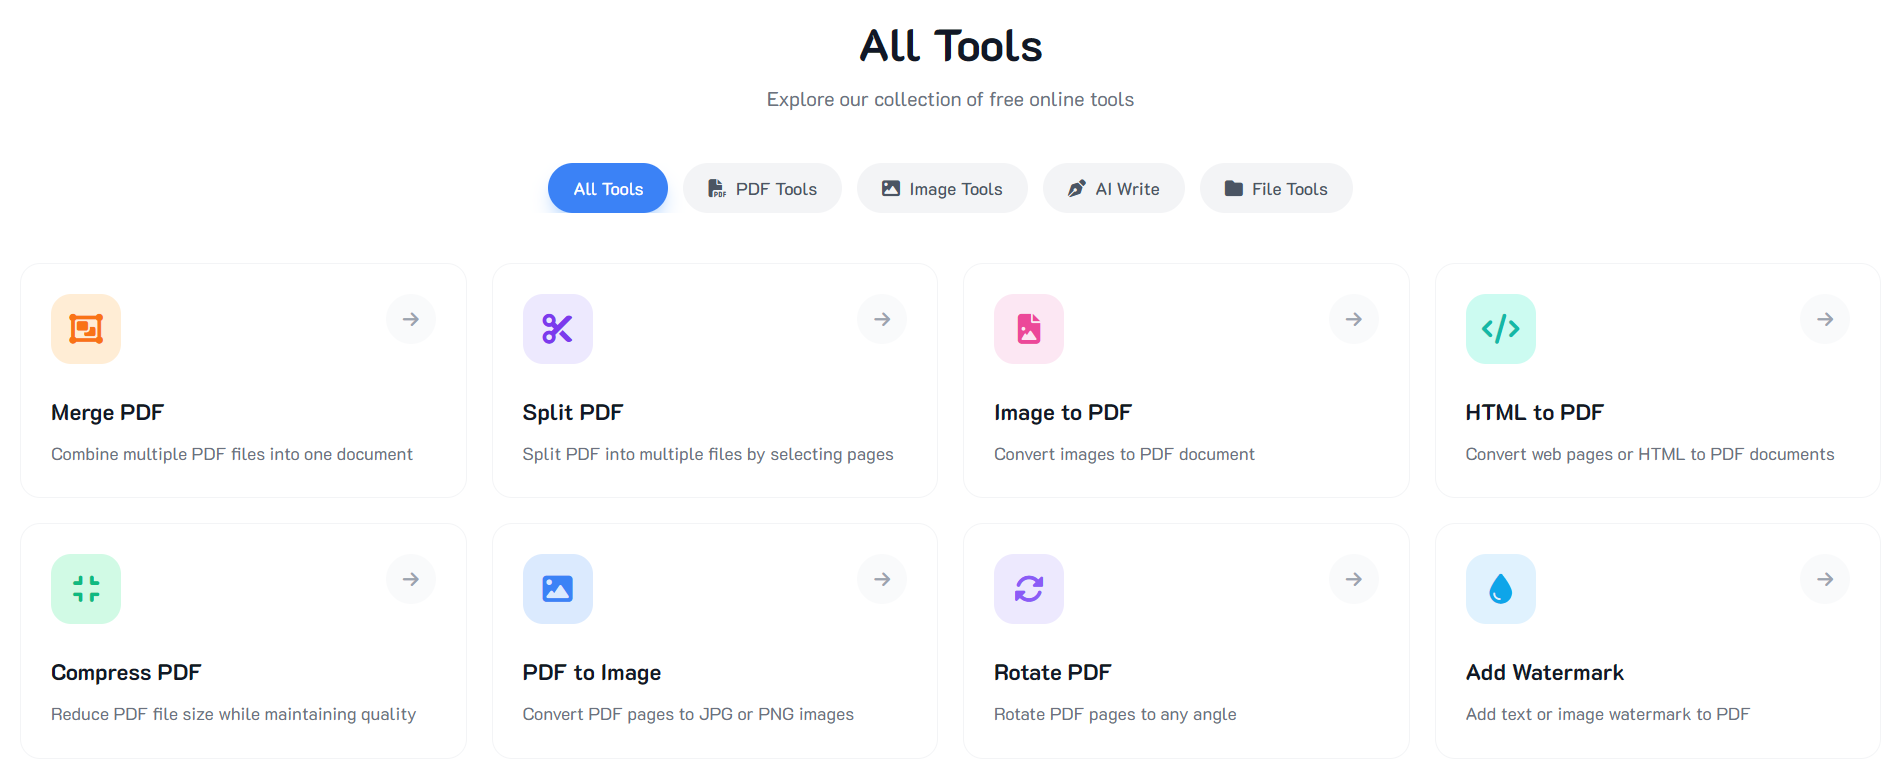Click the teal HTML code brackets icon
Screen dimensions: 1899x784
[1501, 329]
